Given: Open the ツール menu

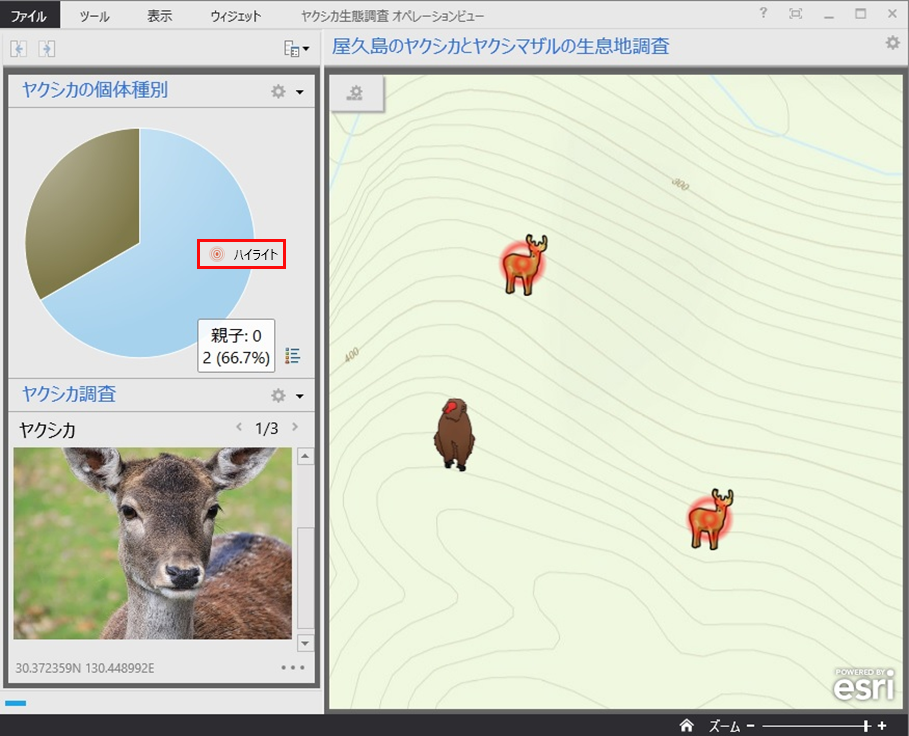Looking at the screenshot, I should click(x=95, y=16).
